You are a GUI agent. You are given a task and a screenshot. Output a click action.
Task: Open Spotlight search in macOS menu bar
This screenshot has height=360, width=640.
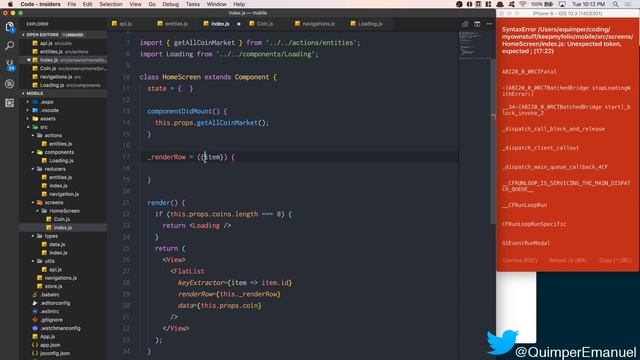pos(616,4)
